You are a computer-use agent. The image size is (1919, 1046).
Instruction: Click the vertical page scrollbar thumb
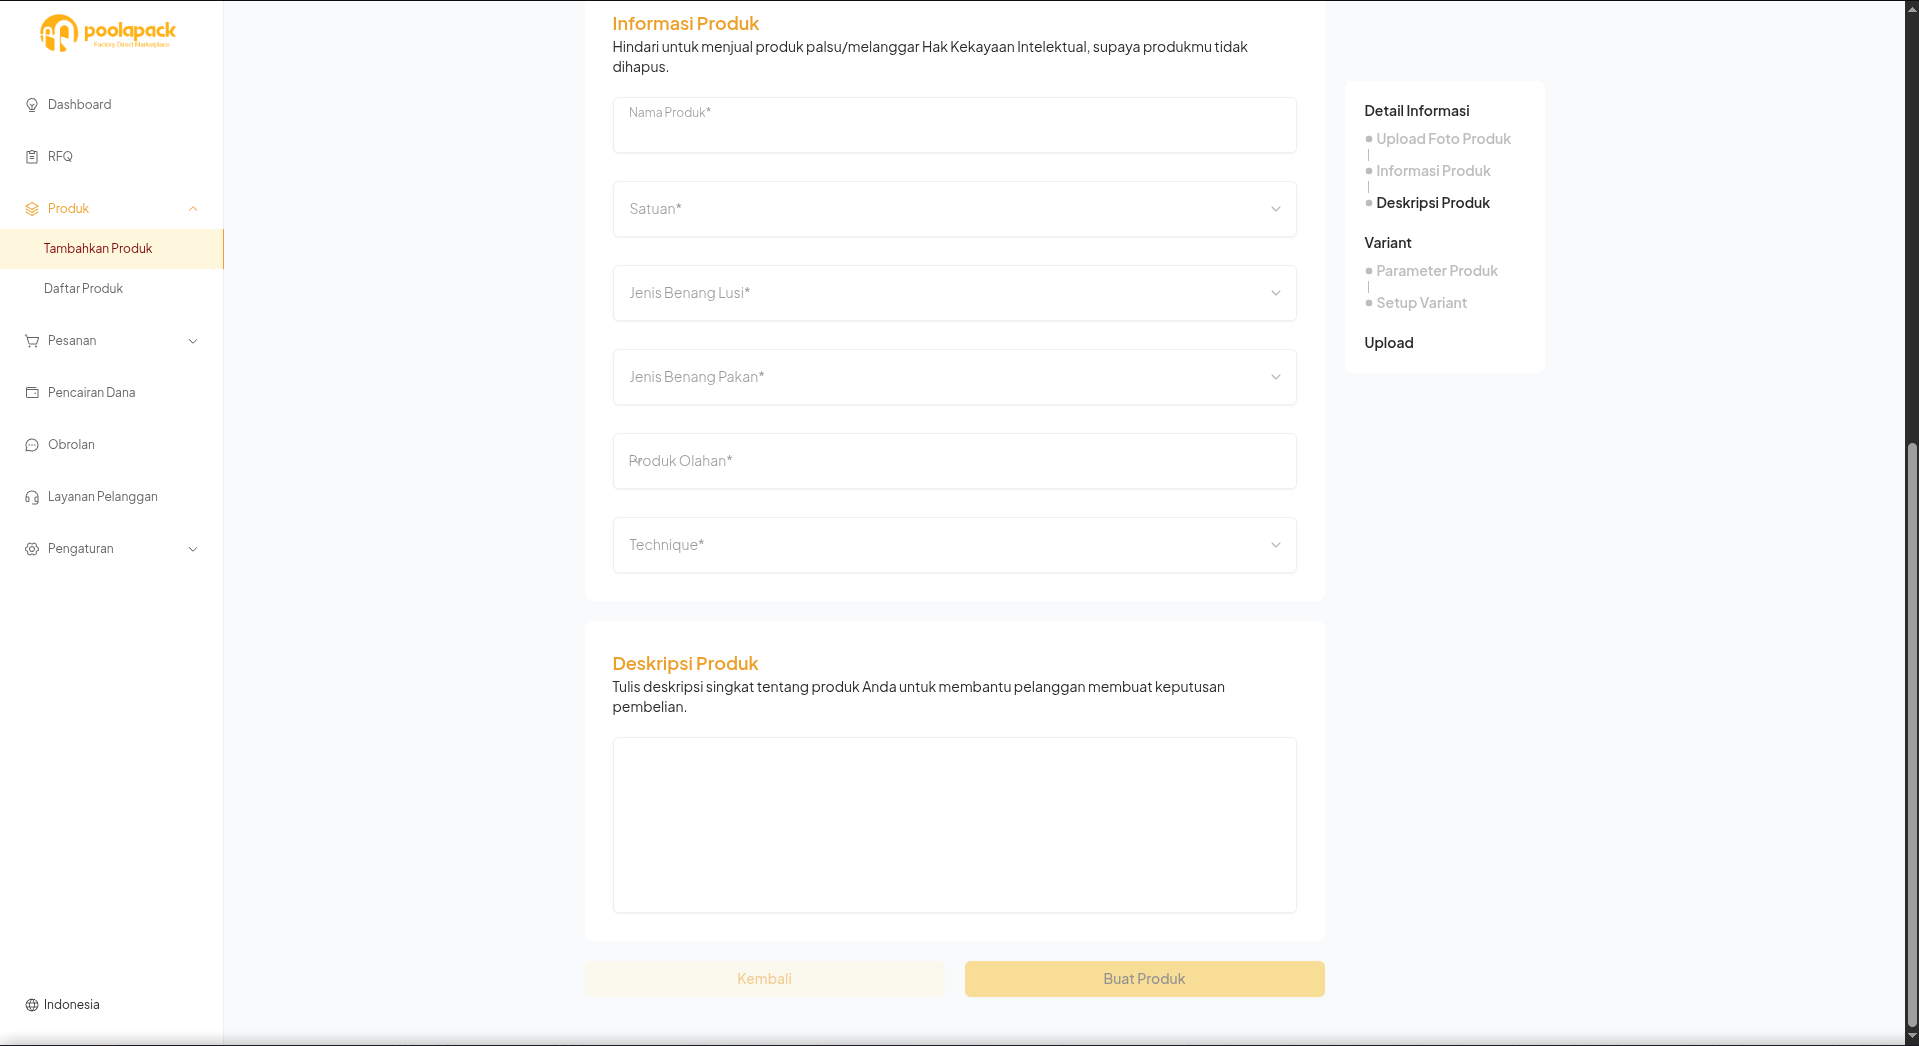(1912, 734)
